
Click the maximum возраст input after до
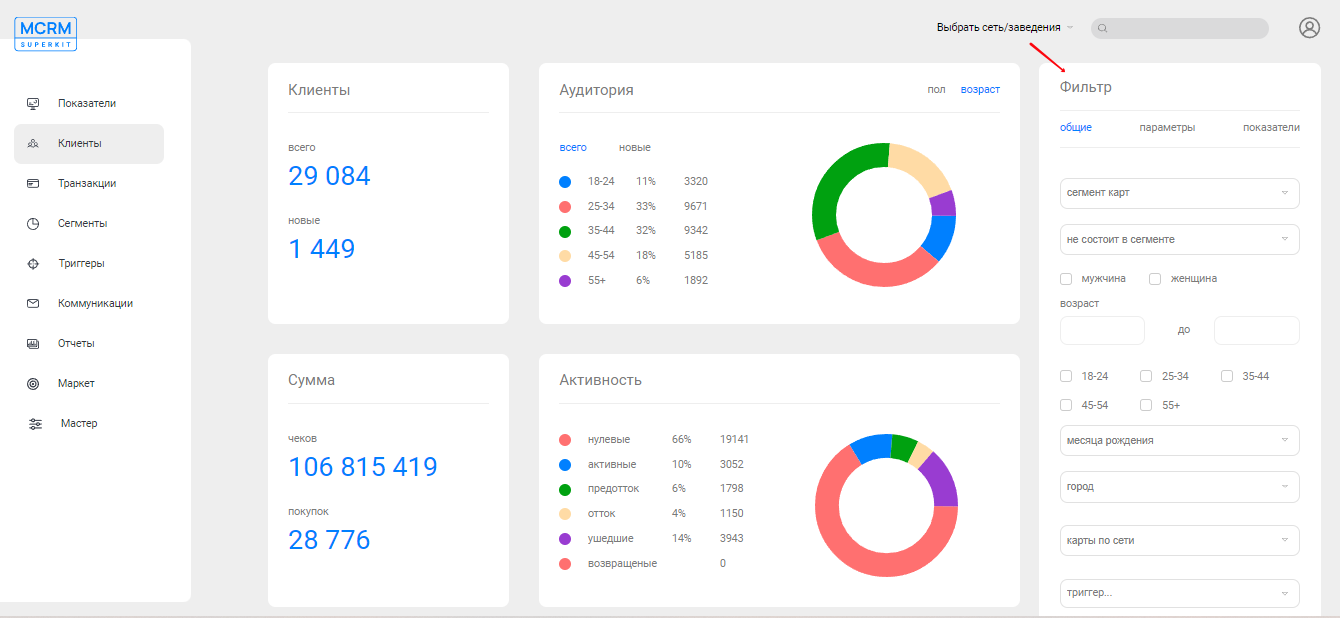pos(1257,330)
